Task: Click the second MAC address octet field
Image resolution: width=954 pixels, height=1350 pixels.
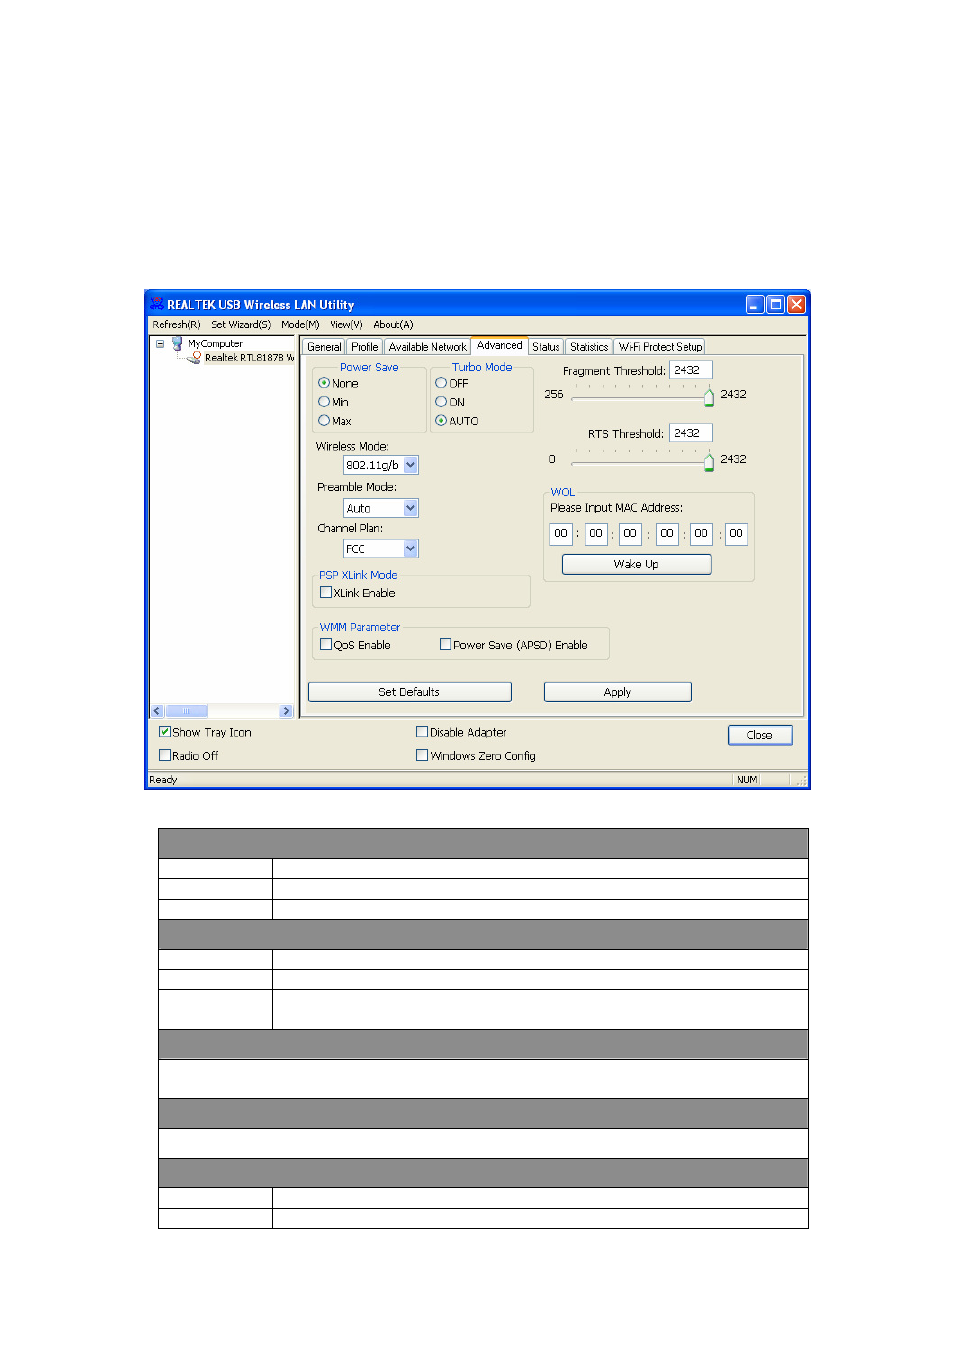Action: tap(596, 534)
